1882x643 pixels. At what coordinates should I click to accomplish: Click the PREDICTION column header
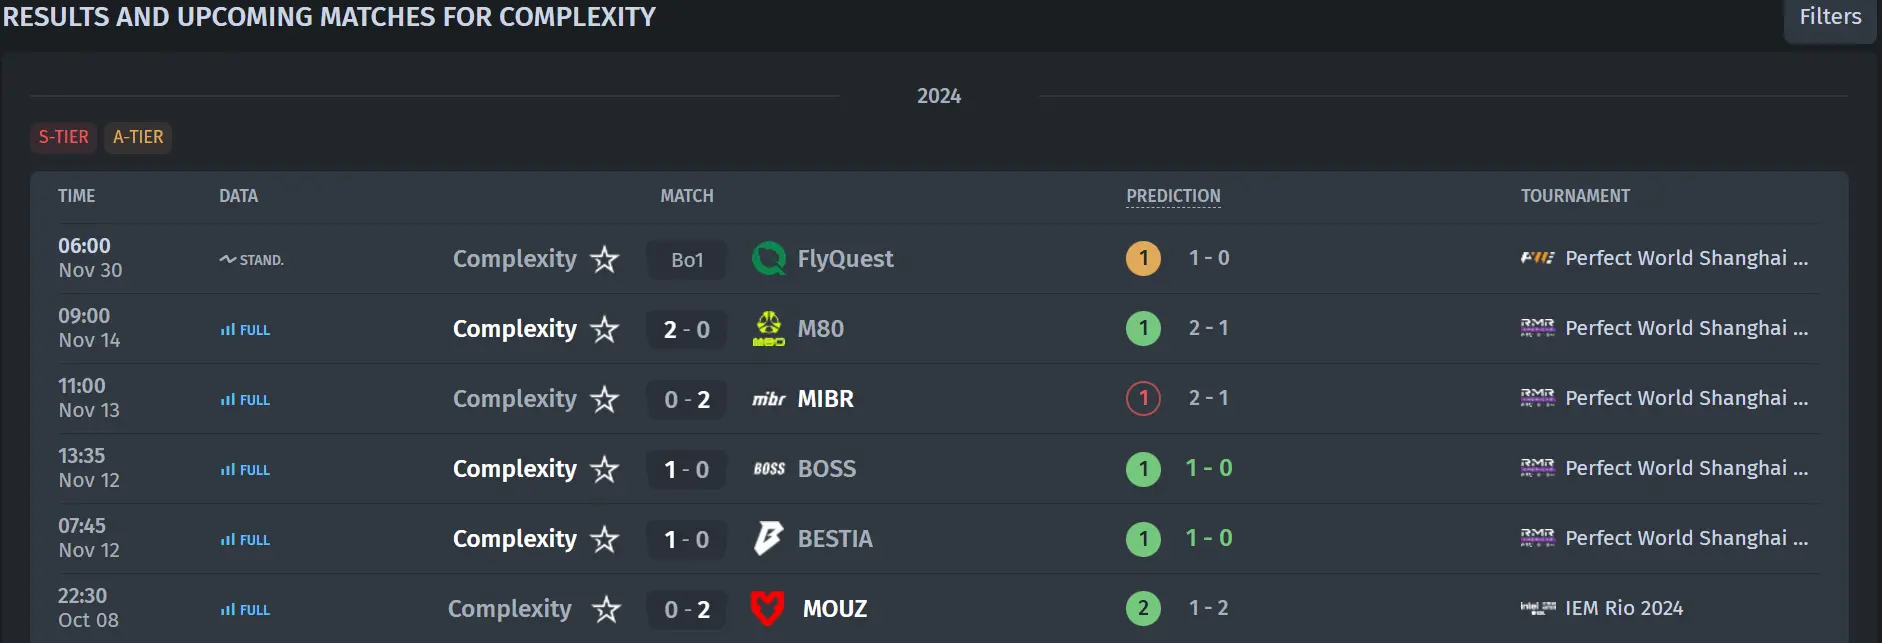[x=1174, y=196]
